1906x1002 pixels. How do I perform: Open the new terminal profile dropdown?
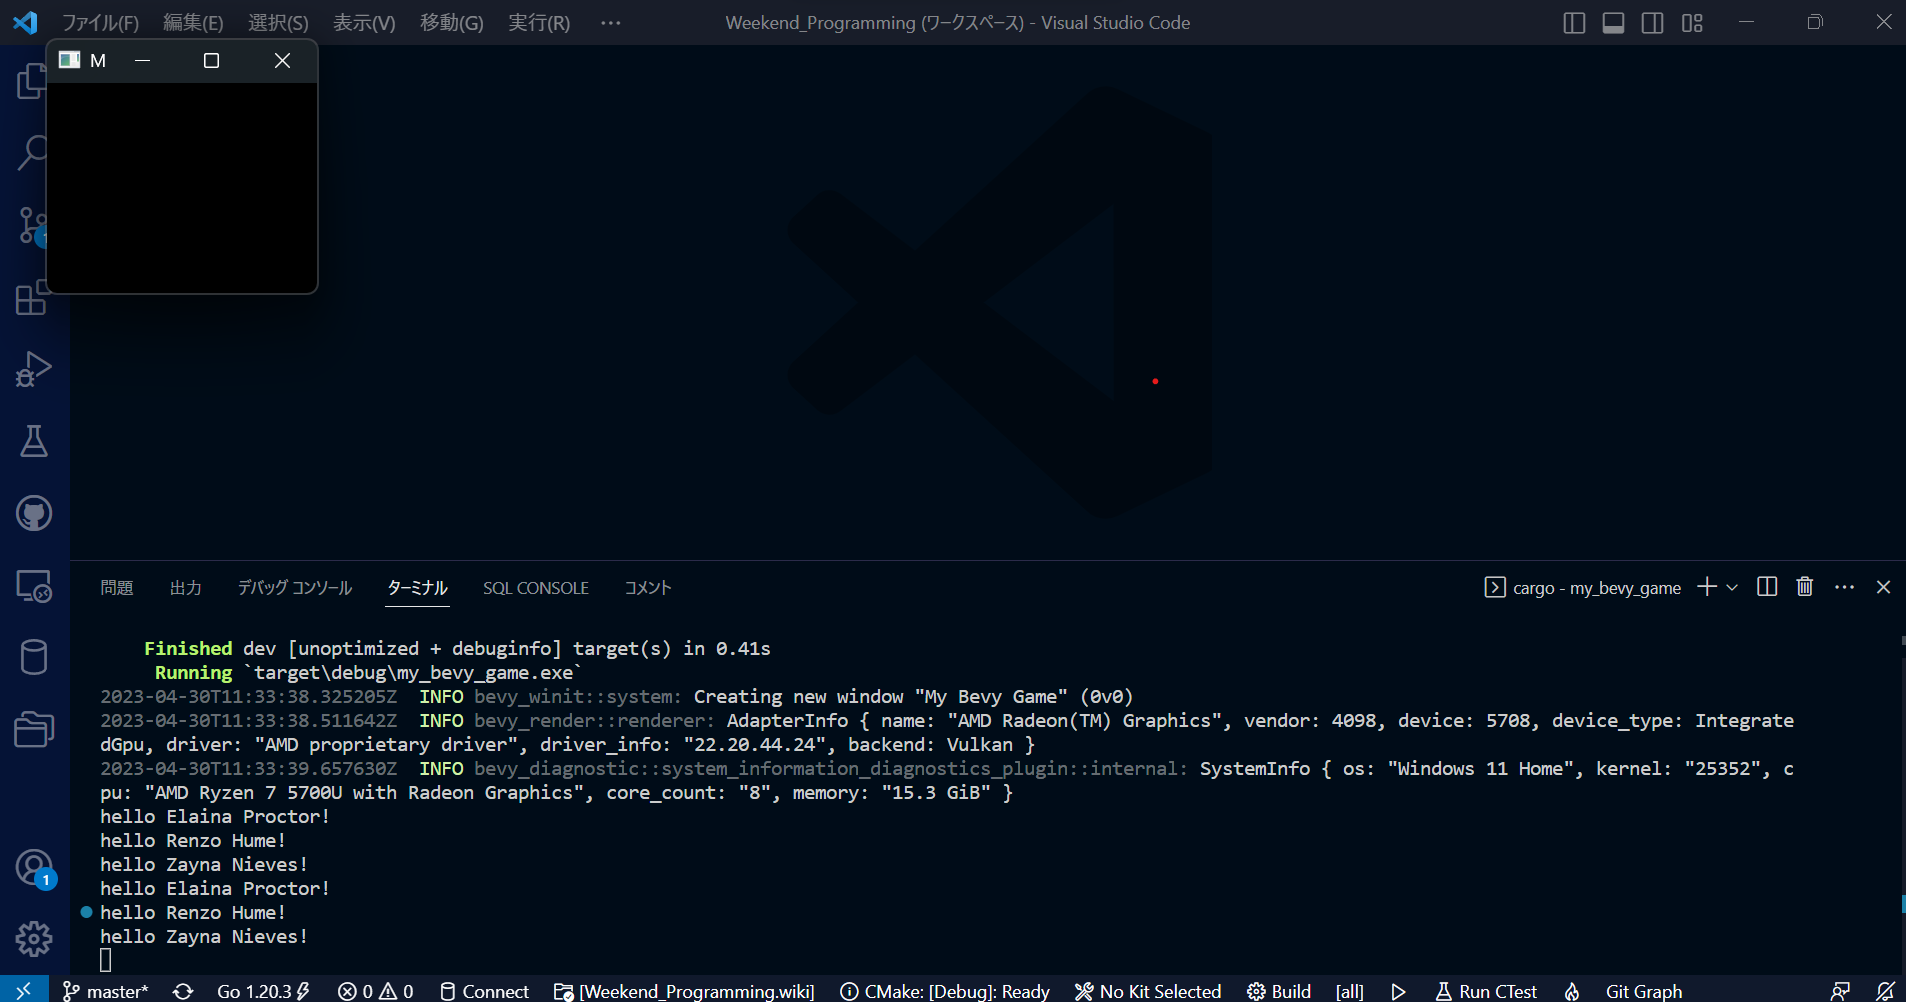(x=1732, y=587)
